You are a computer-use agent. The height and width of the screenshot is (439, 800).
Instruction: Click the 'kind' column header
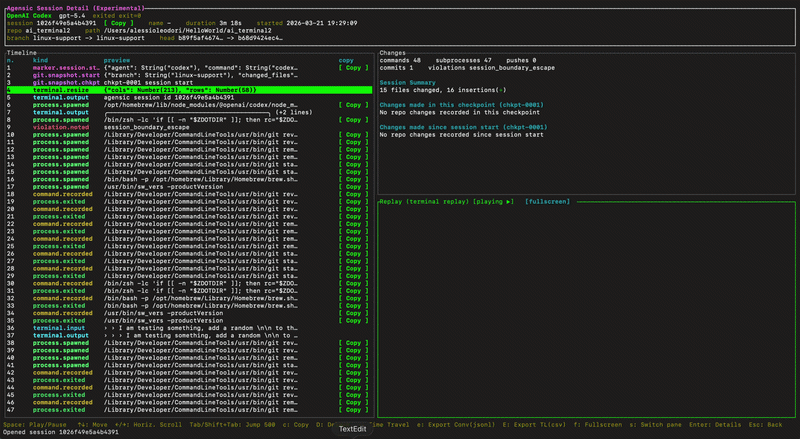[40, 60]
